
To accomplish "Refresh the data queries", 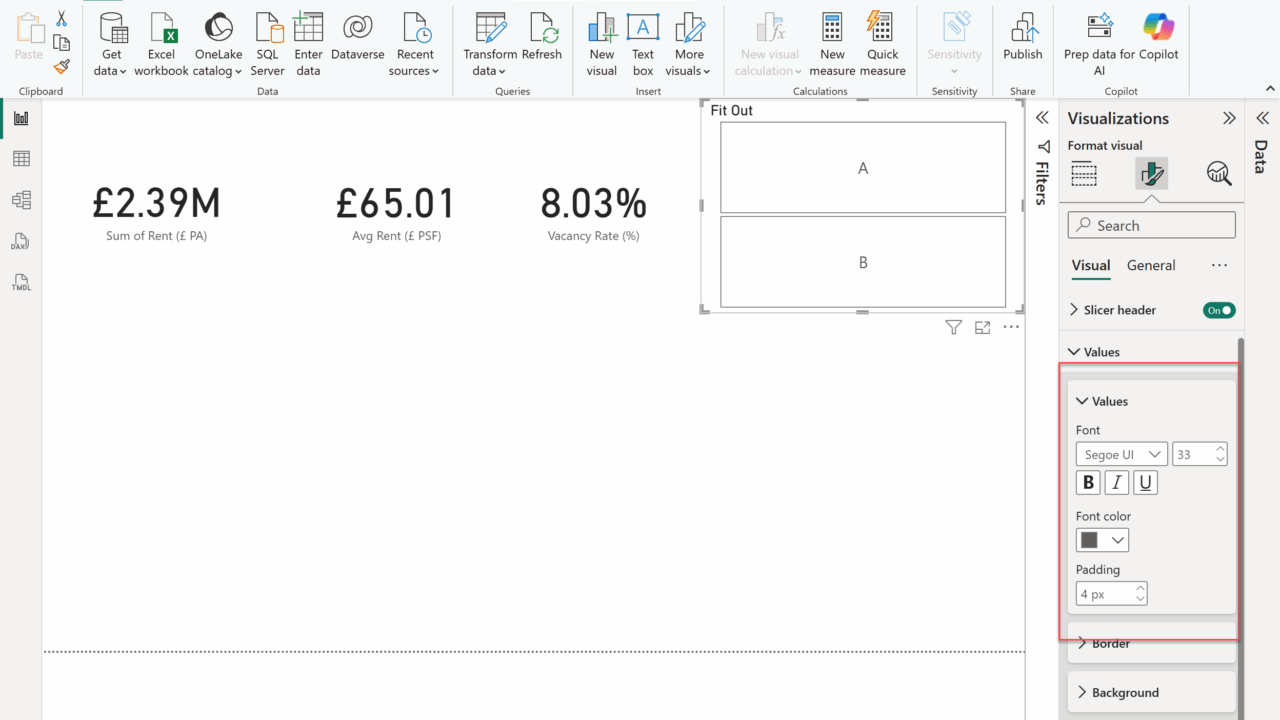I will click(x=542, y=37).
